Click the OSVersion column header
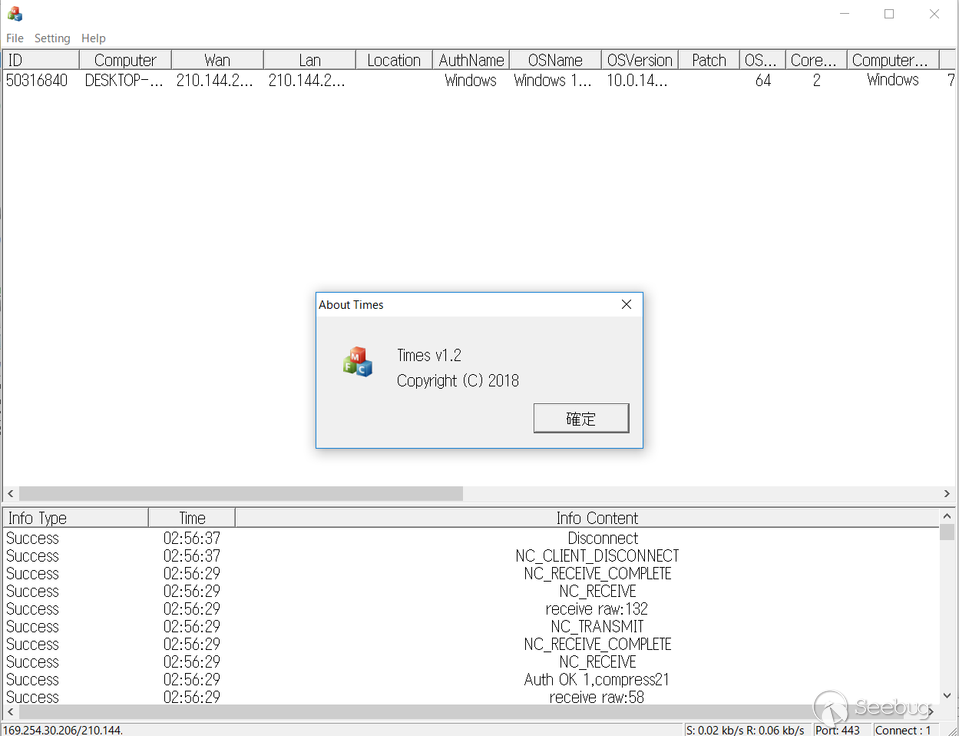This screenshot has width=959, height=736. [x=640, y=60]
